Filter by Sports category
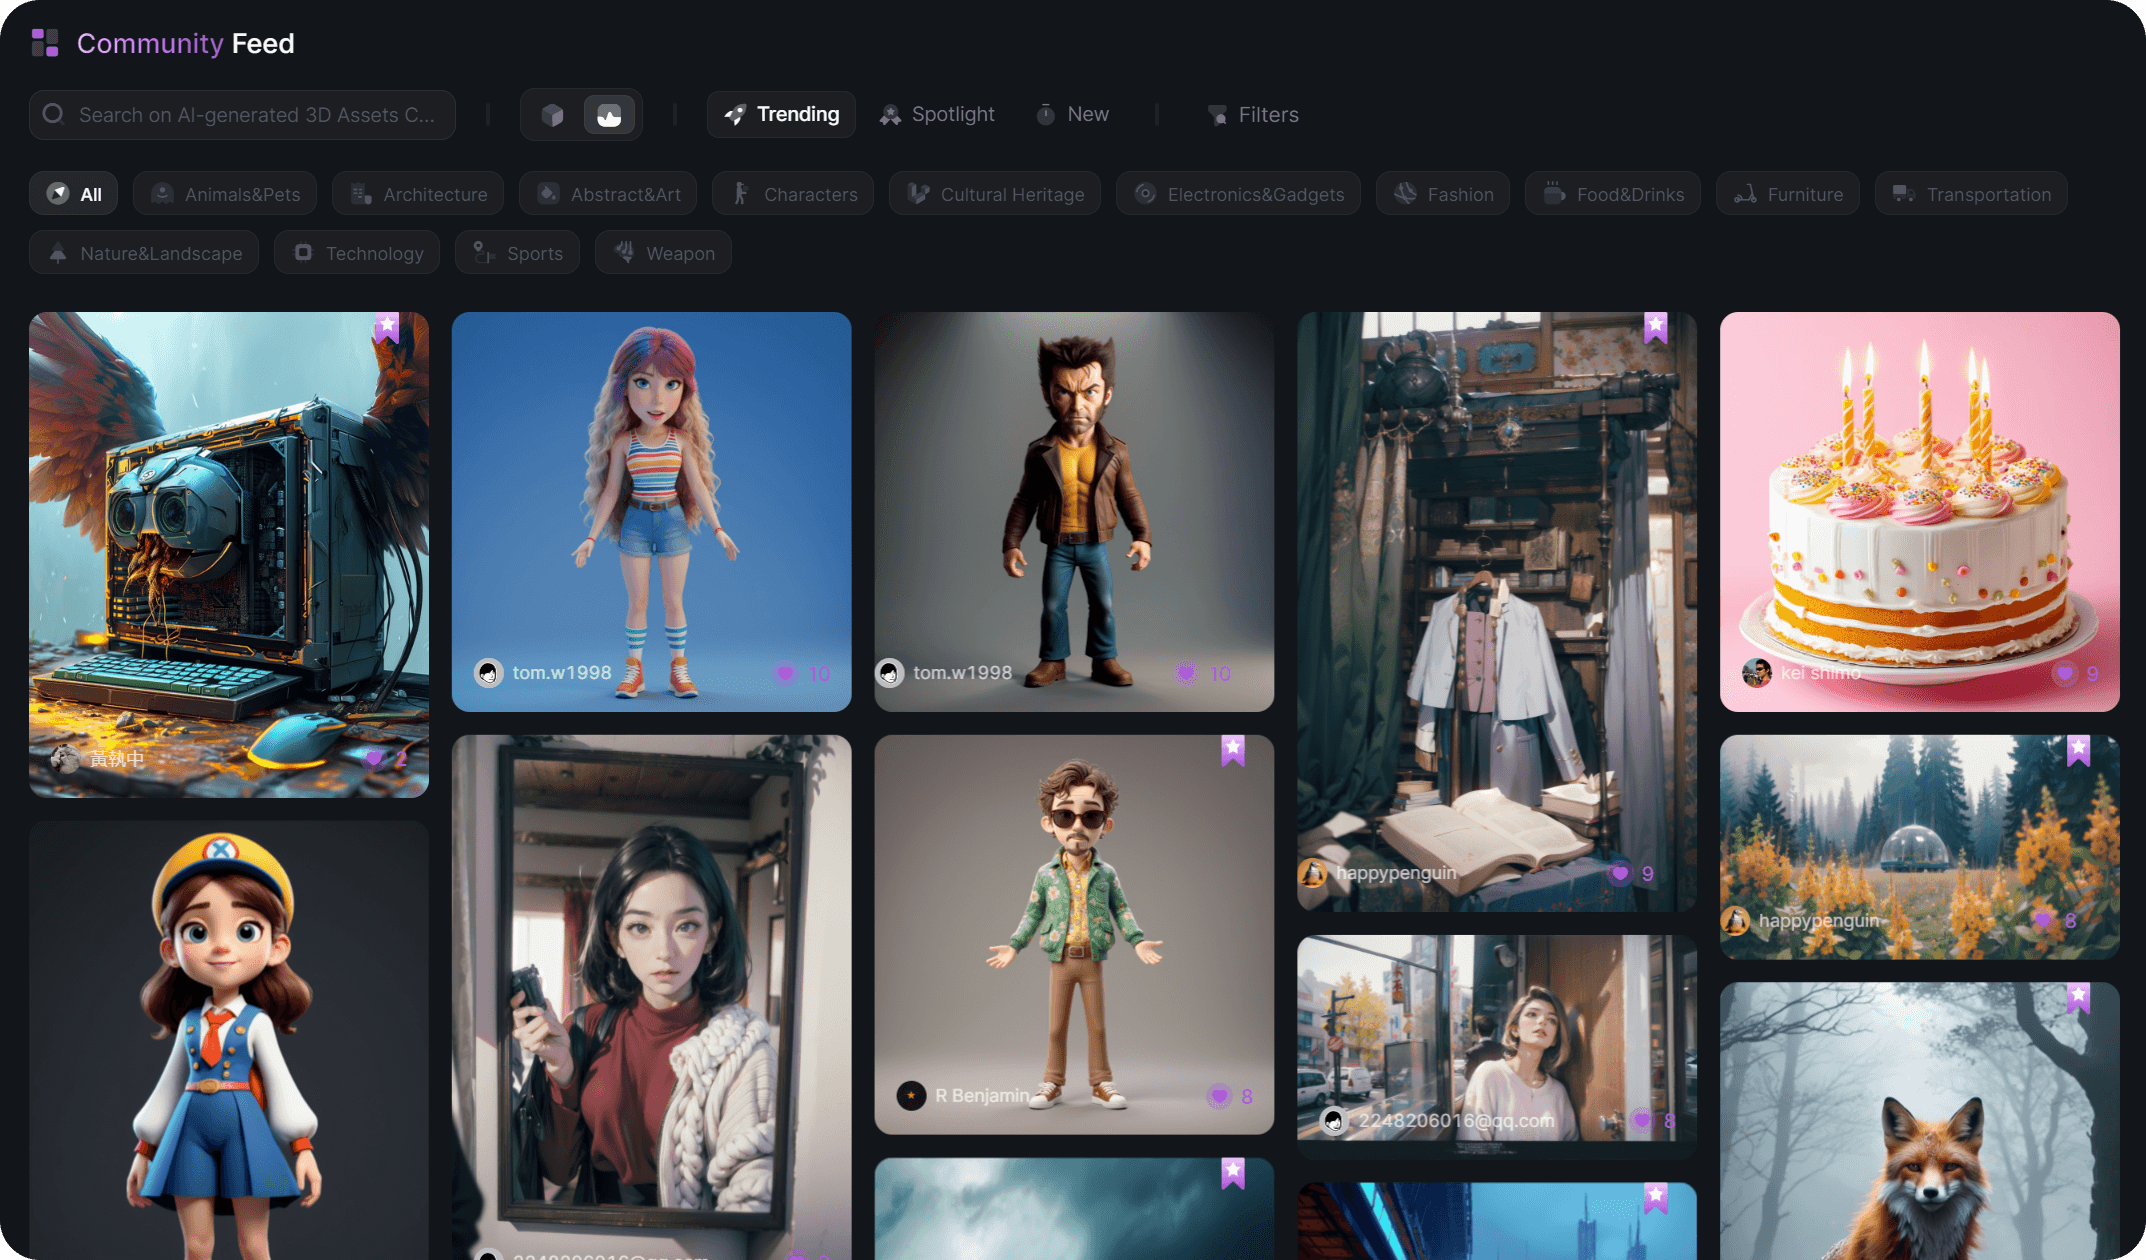This screenshot has width=2146, height=1260. [x=517, y=253]
